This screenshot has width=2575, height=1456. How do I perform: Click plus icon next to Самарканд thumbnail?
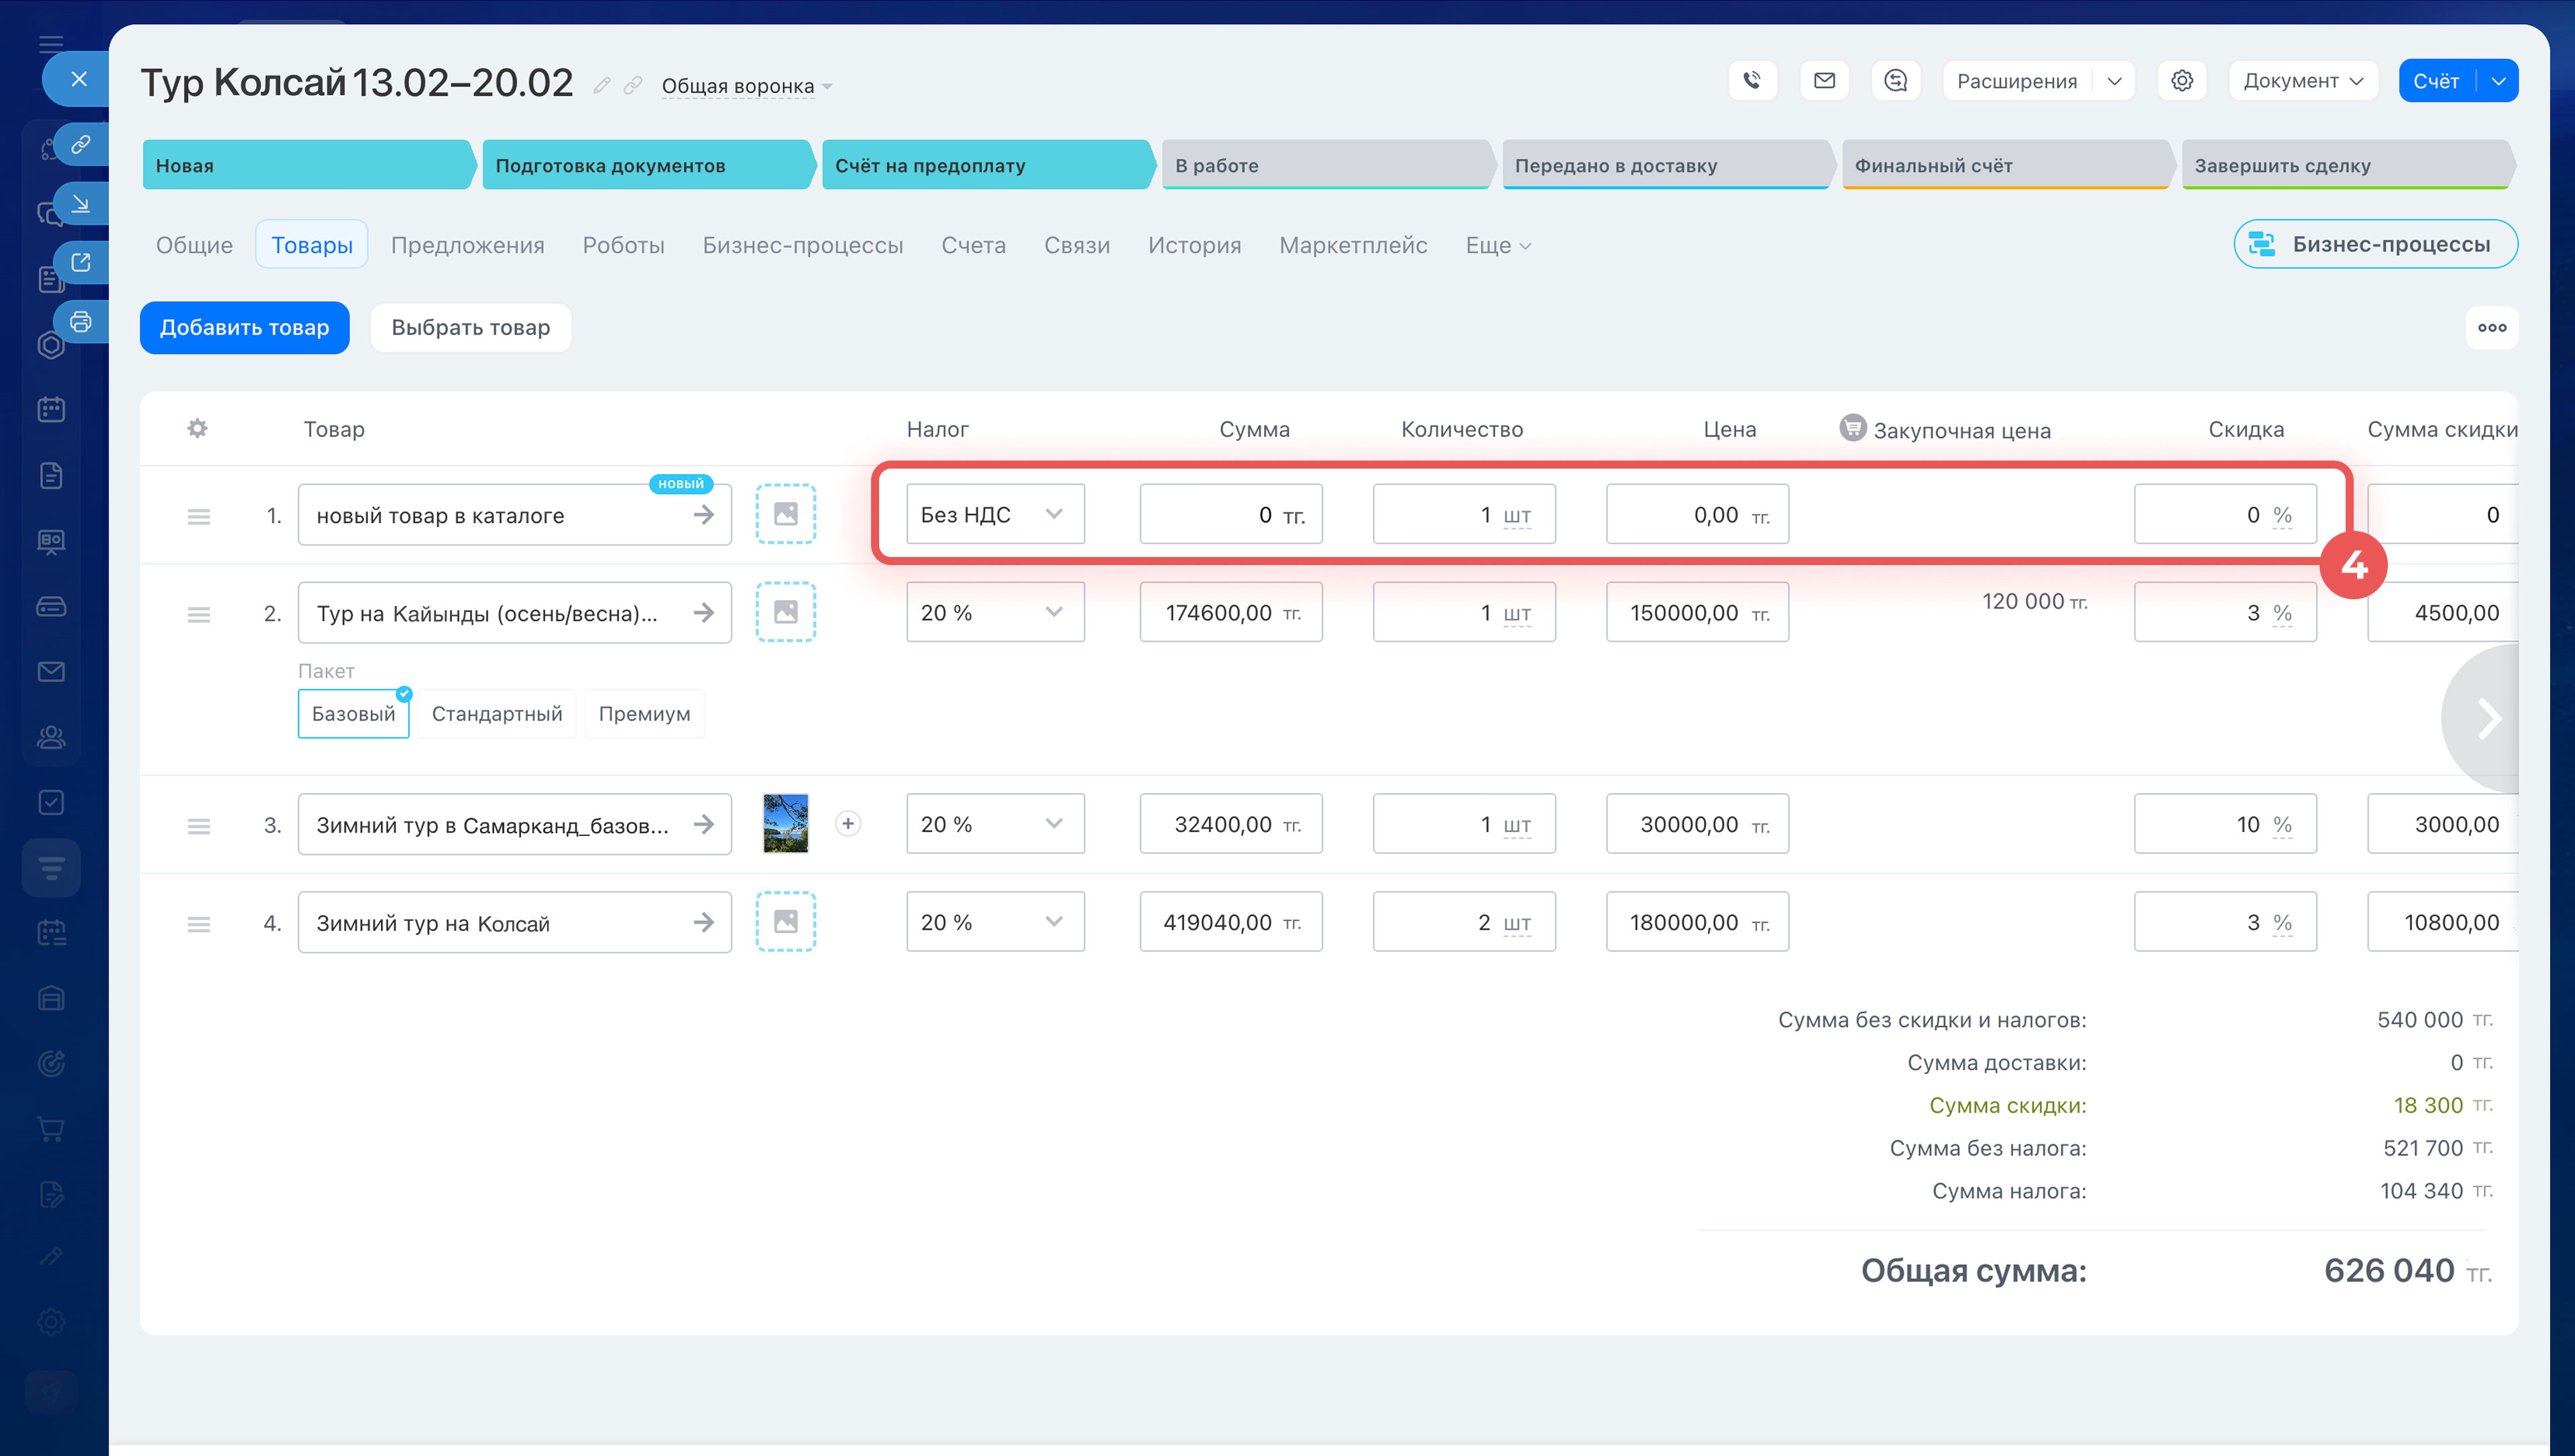pos(848,824)
